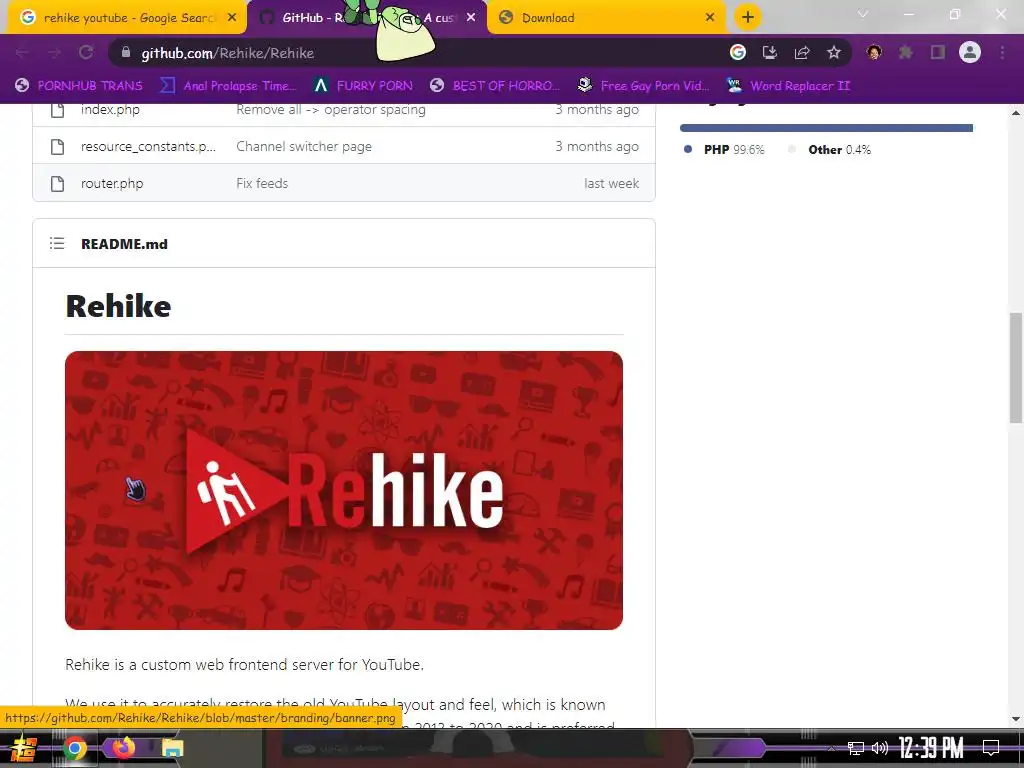Screen dimensions: 1024x768
Task: Click the Rehike heading text
Action: point(118,306)
